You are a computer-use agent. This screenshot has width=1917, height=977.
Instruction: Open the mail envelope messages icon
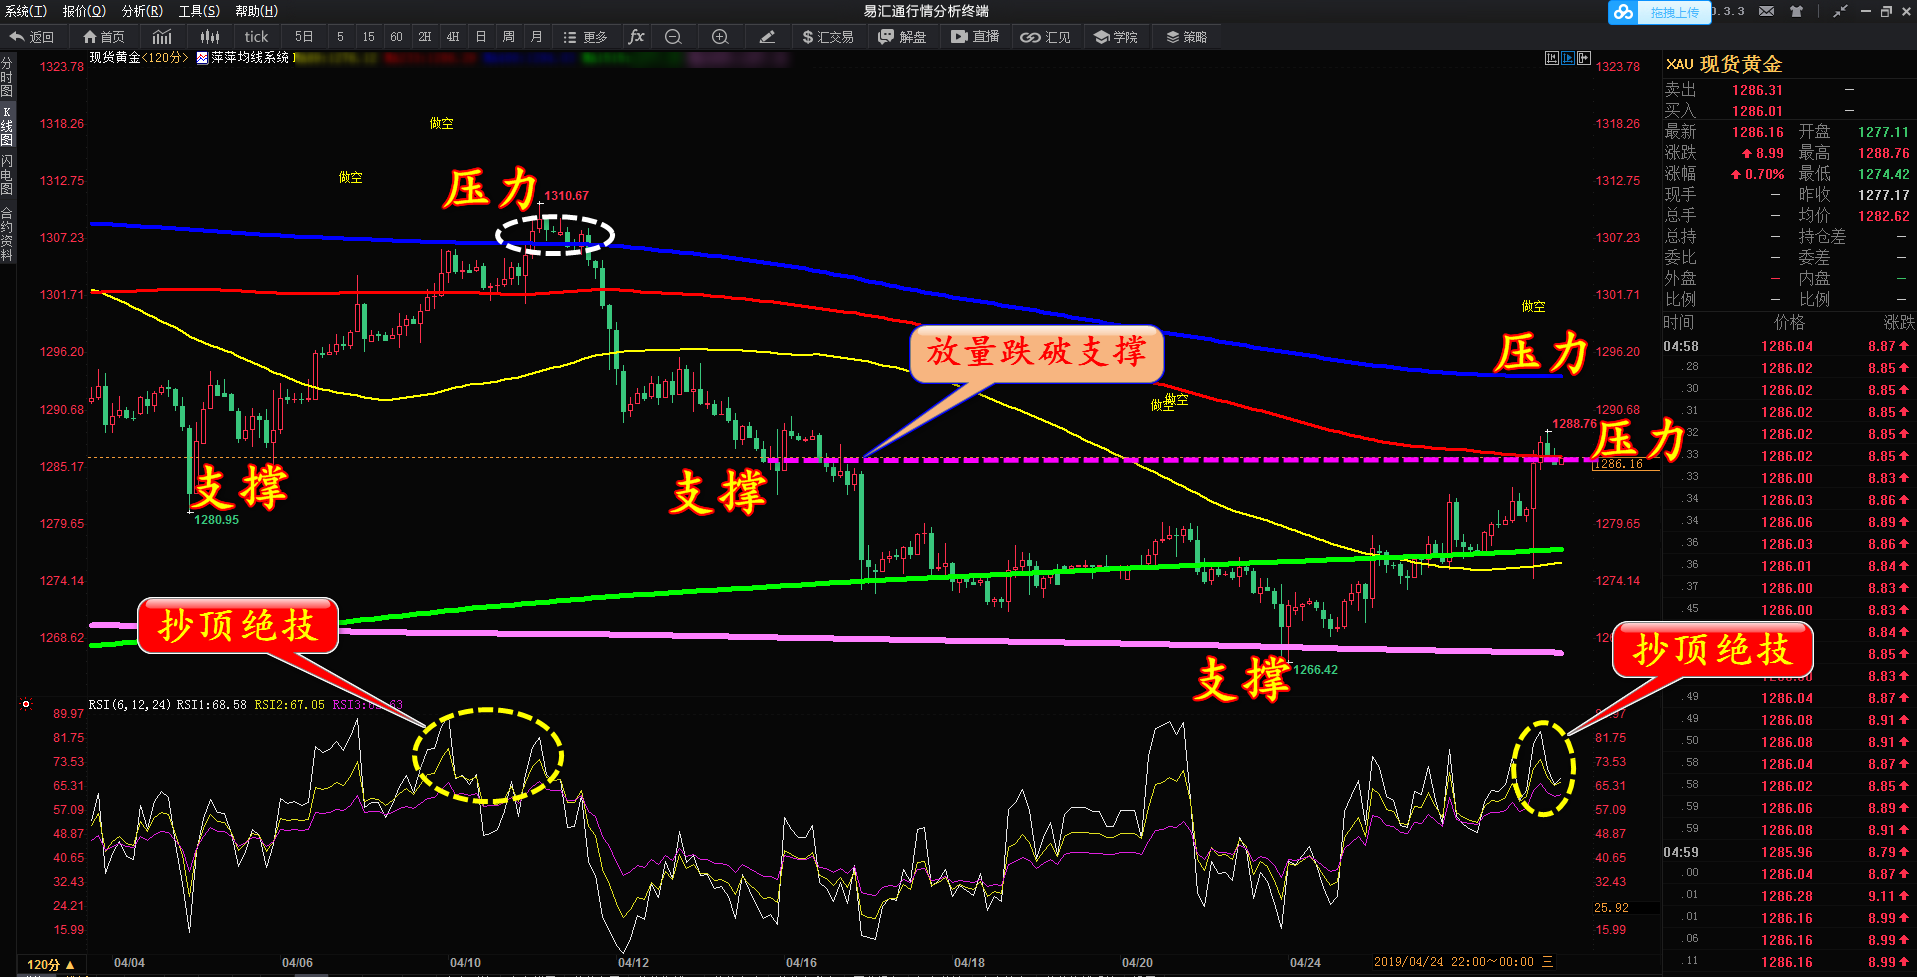coord(1767,11)
